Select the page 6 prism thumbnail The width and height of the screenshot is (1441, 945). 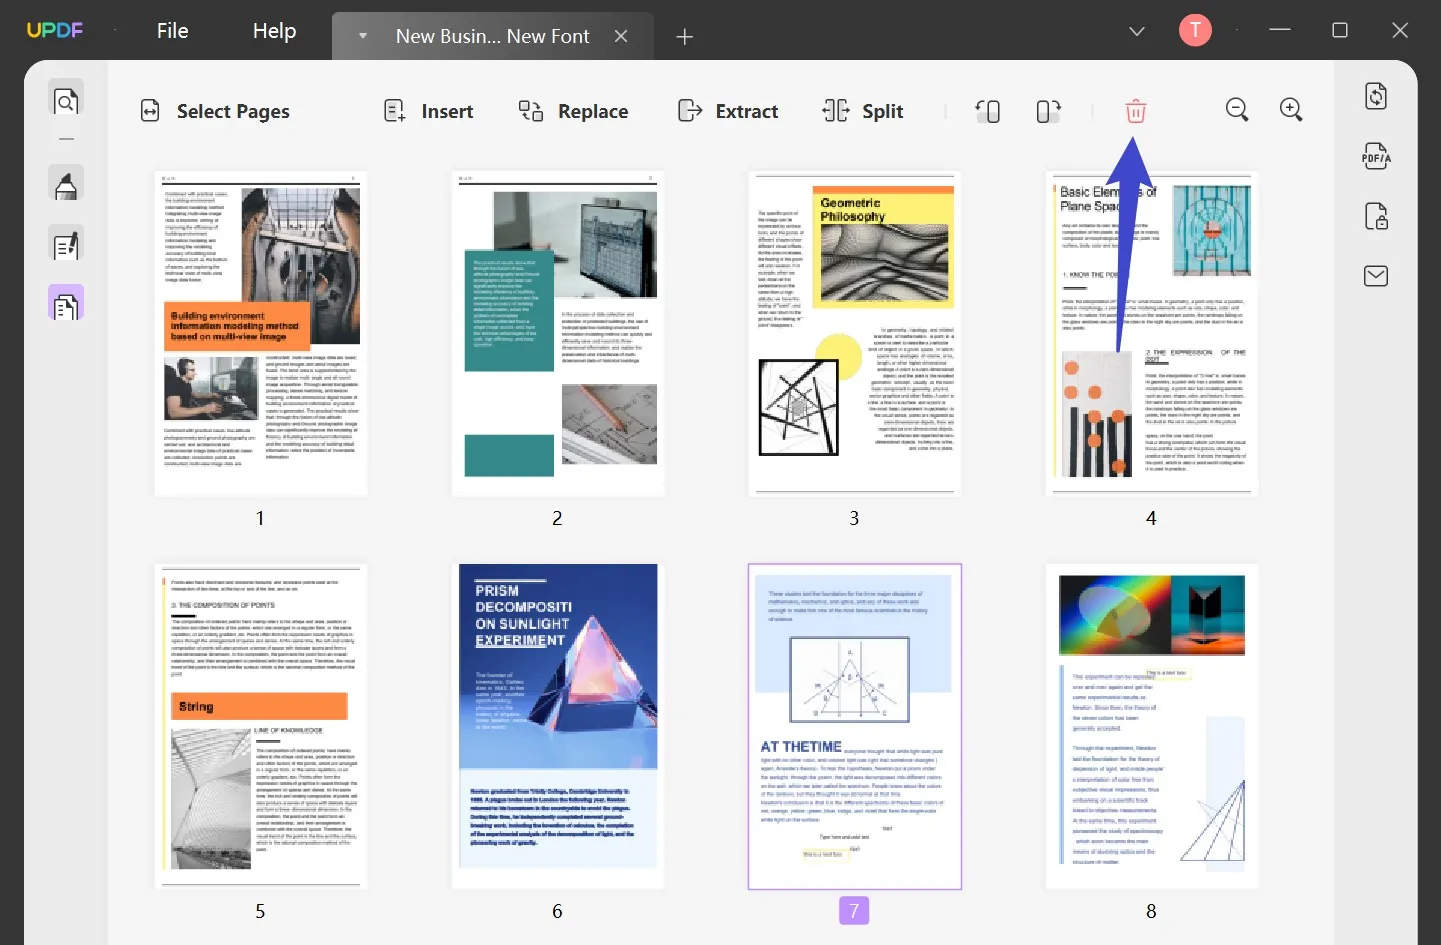[x=558, y=726]
